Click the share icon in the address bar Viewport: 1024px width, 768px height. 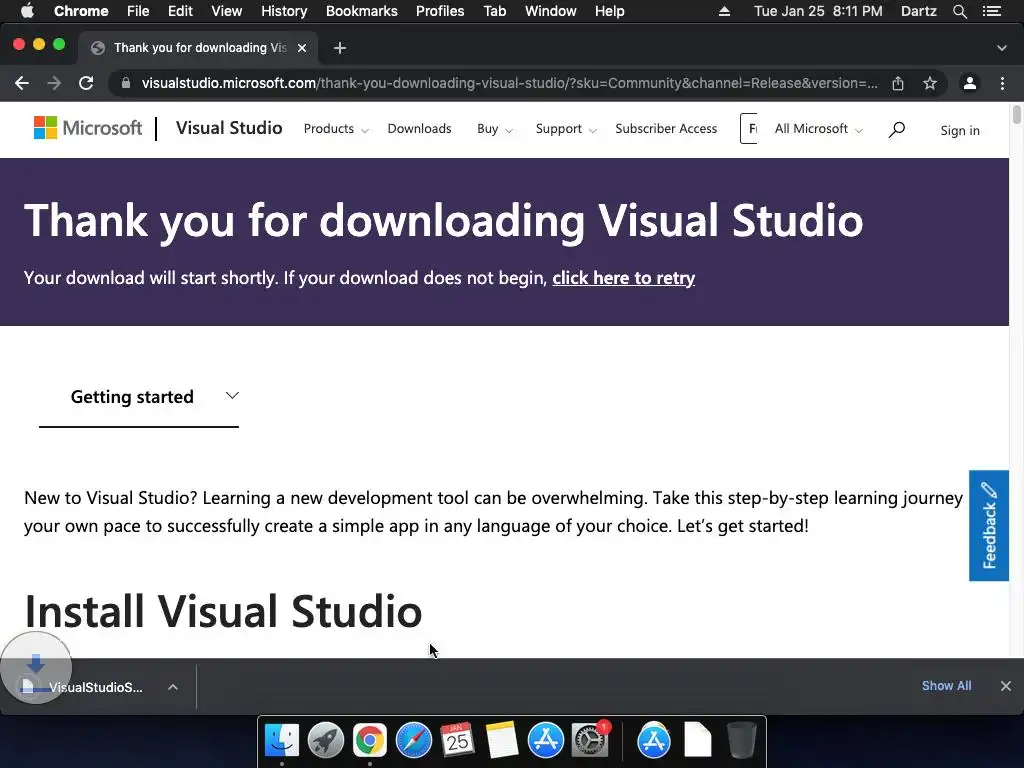898,83
